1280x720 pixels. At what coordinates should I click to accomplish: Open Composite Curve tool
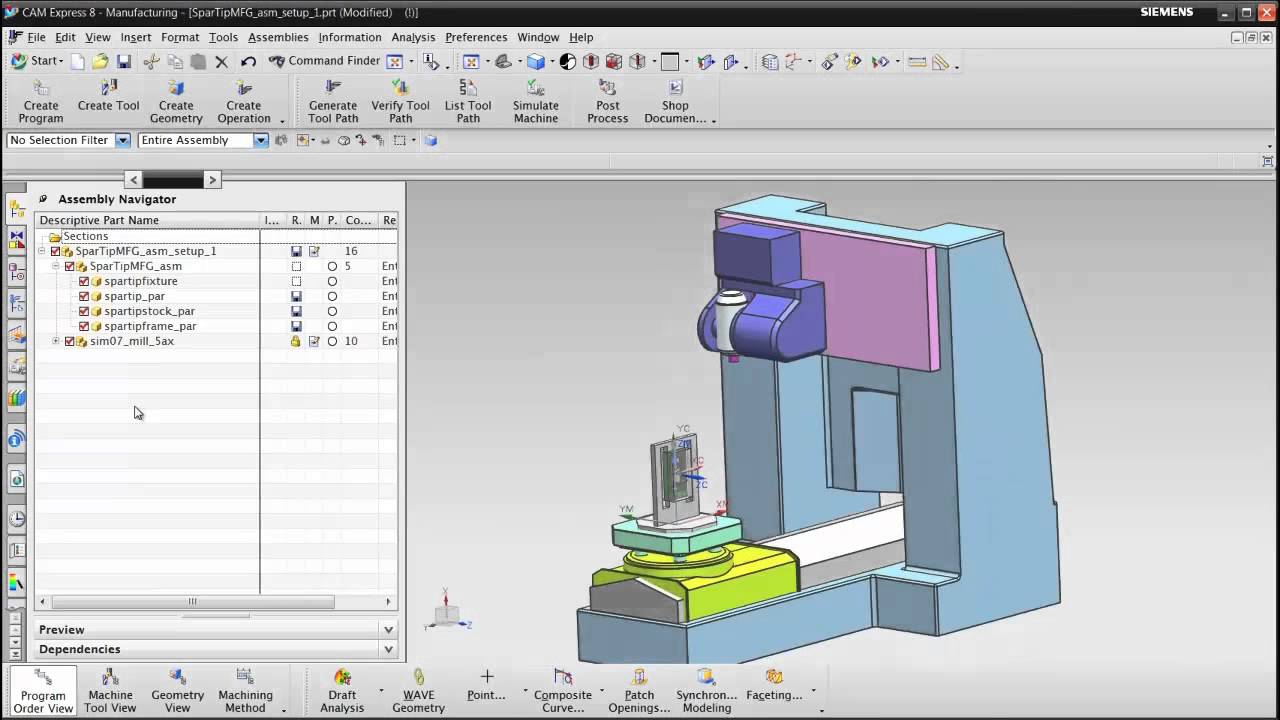(x=563, y=690)
